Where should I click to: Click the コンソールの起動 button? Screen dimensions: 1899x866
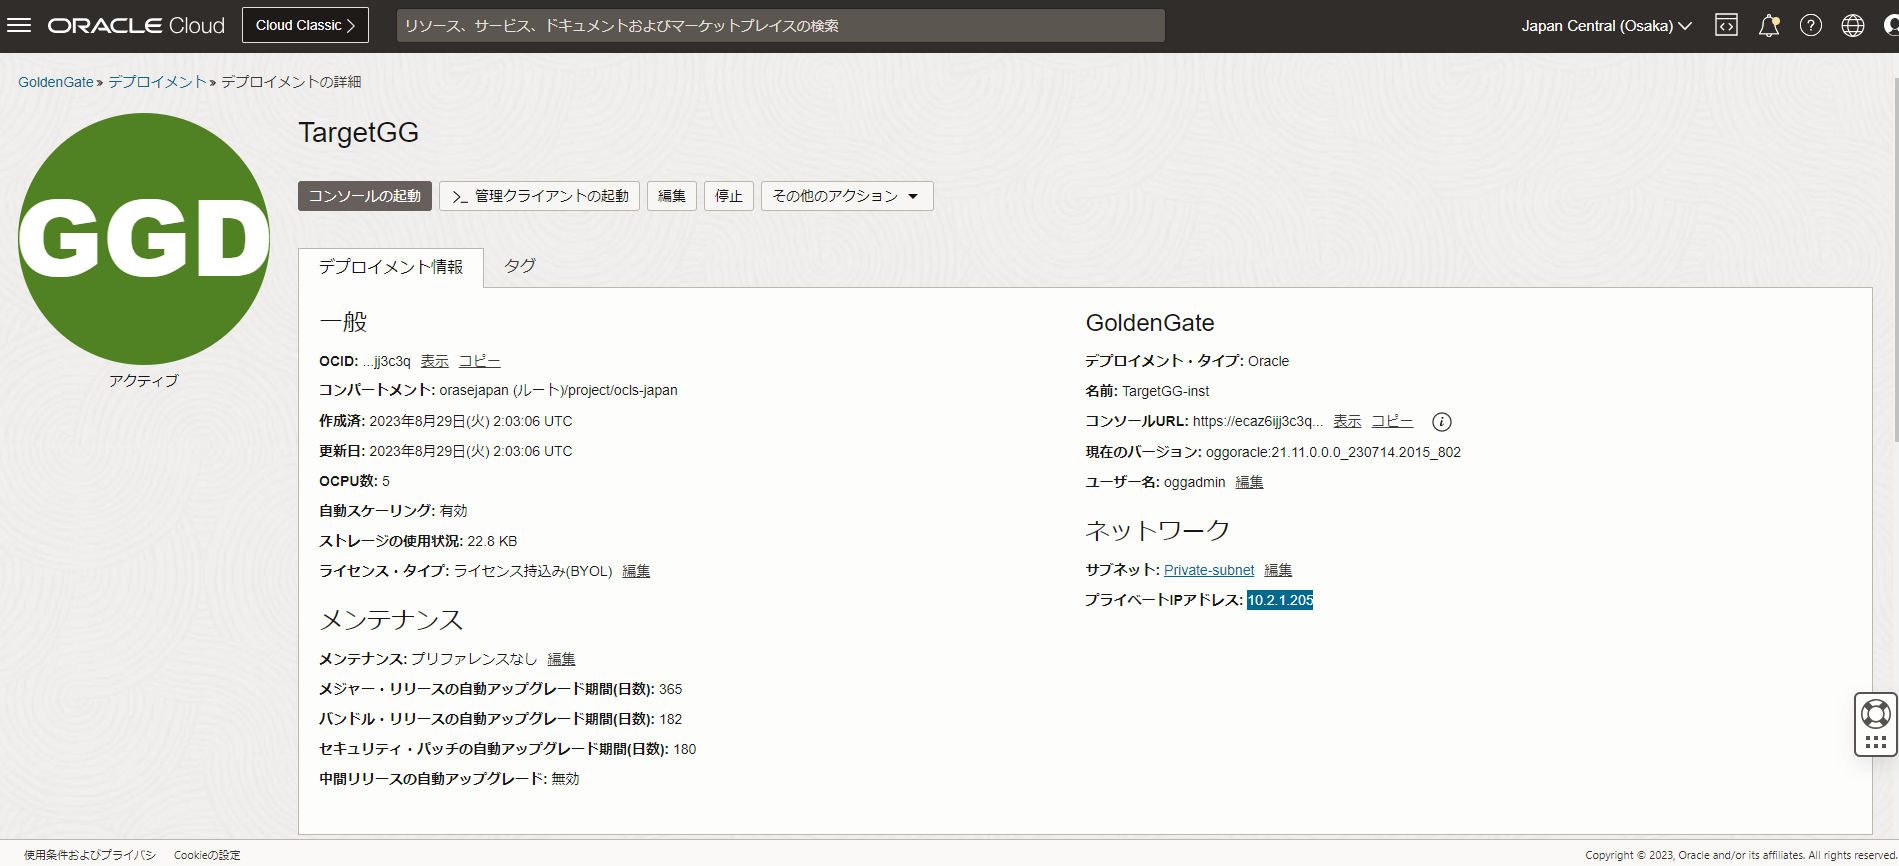(365, 196)
